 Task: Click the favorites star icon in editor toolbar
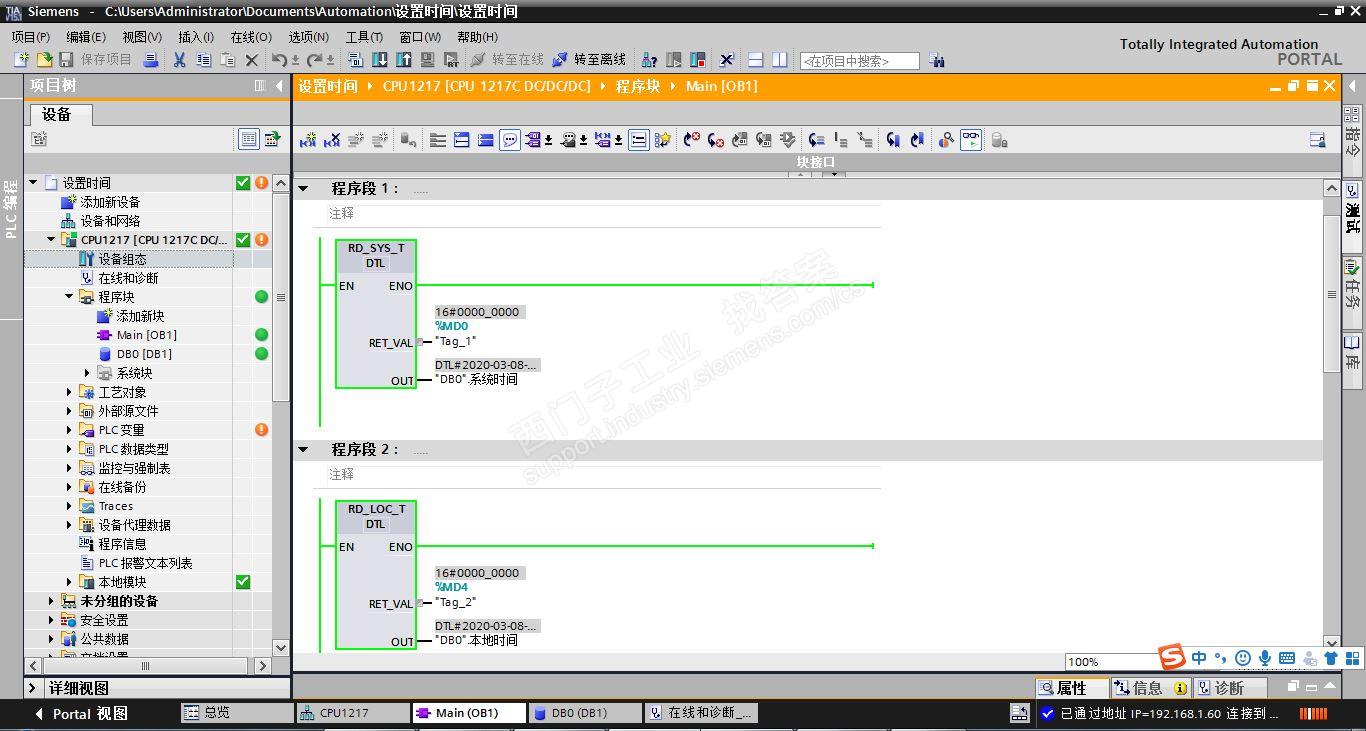point(662,140)
